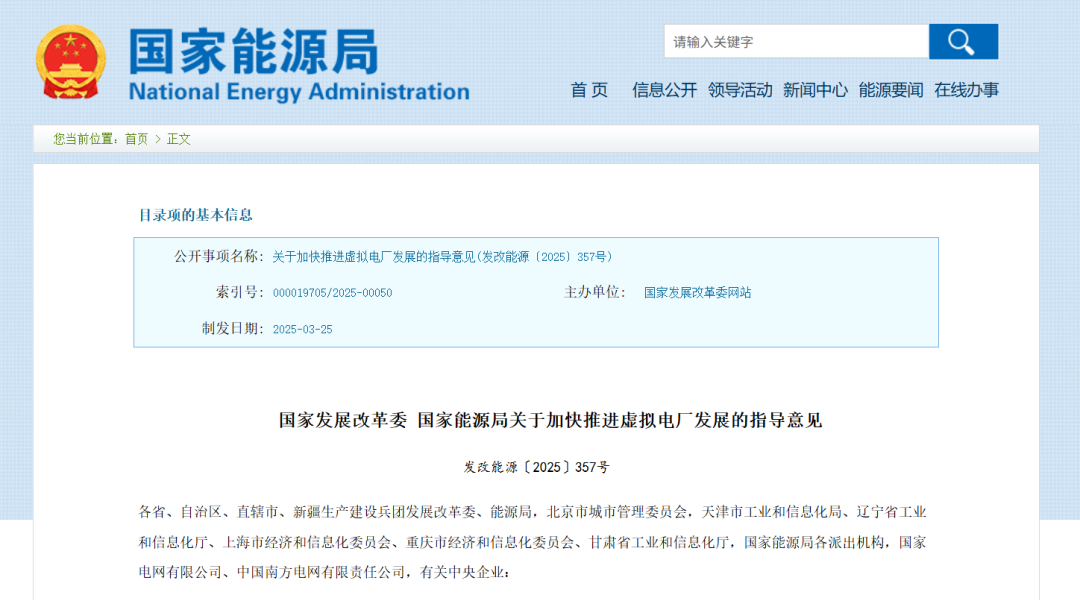Navigate to 在线办事 services
This screenshot has width=1080, height=600.
coord(966,90)
